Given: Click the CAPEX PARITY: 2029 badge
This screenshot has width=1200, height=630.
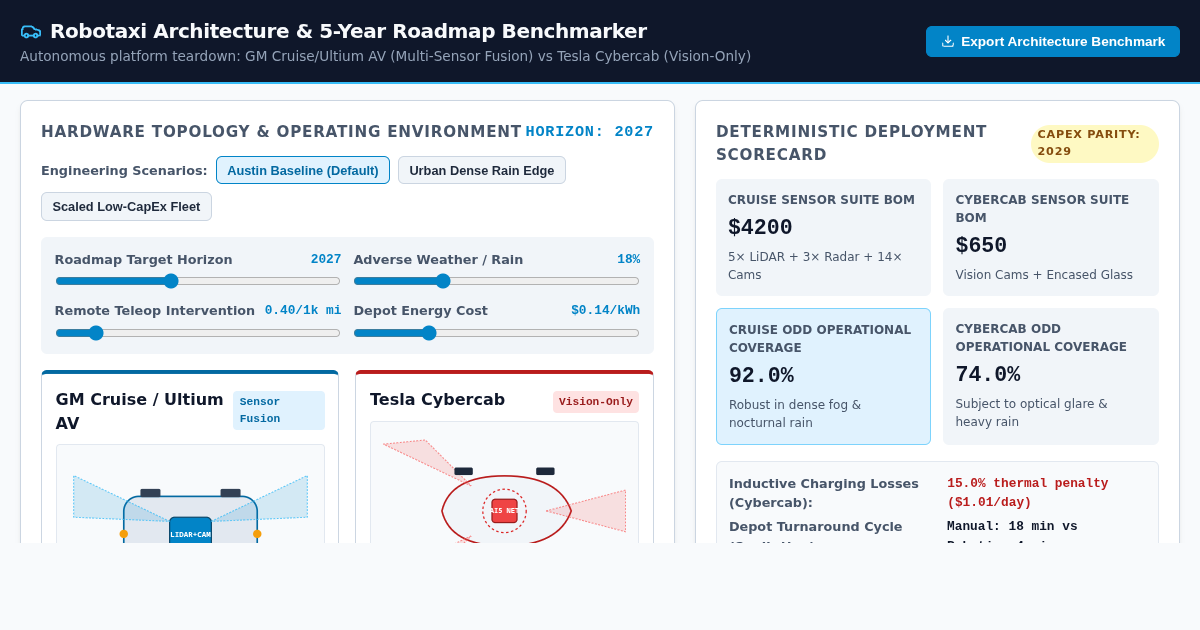Looking at the screenshot, I should click(1095, 143).
